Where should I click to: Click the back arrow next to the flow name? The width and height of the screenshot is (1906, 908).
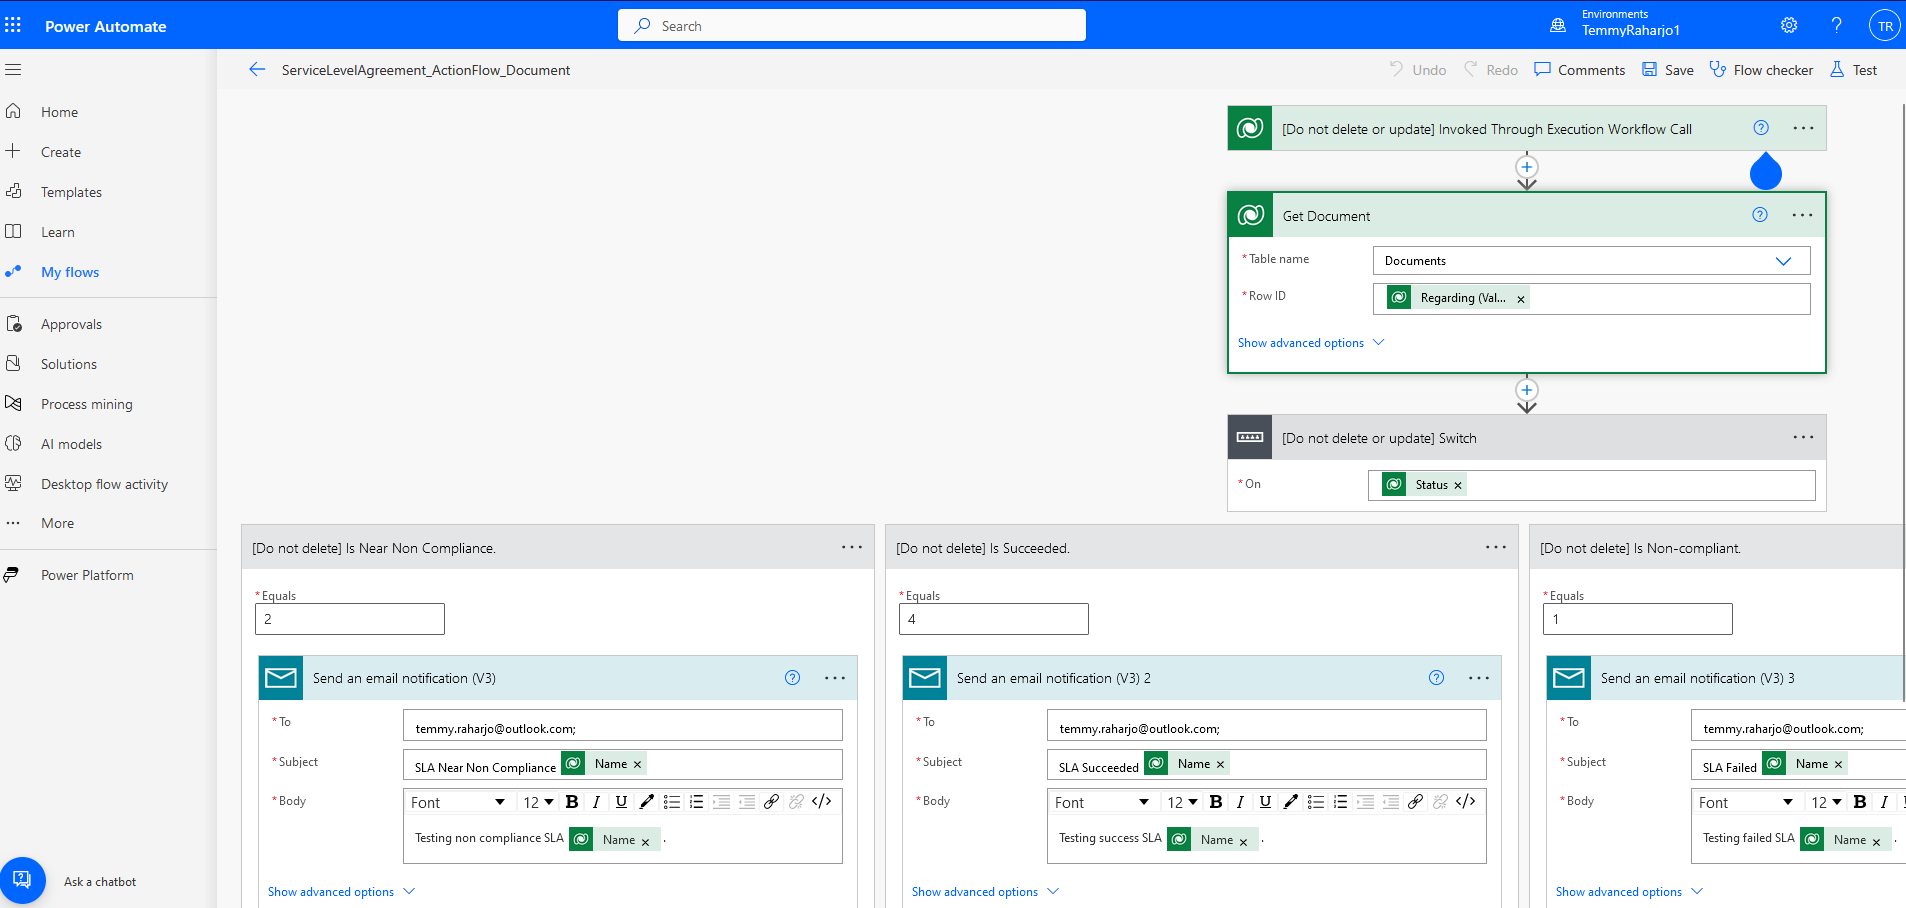coord(257,70)
